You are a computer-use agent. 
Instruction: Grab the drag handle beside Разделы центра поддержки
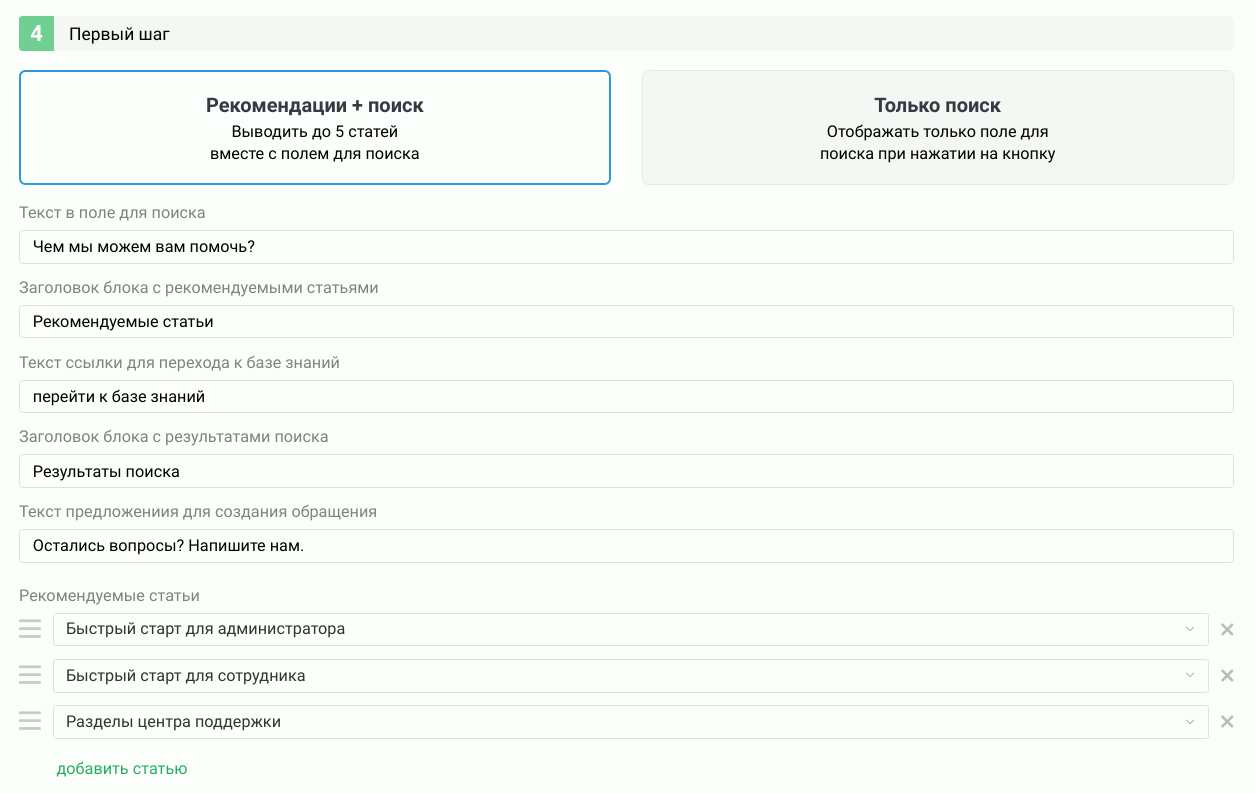pos(30,721)
